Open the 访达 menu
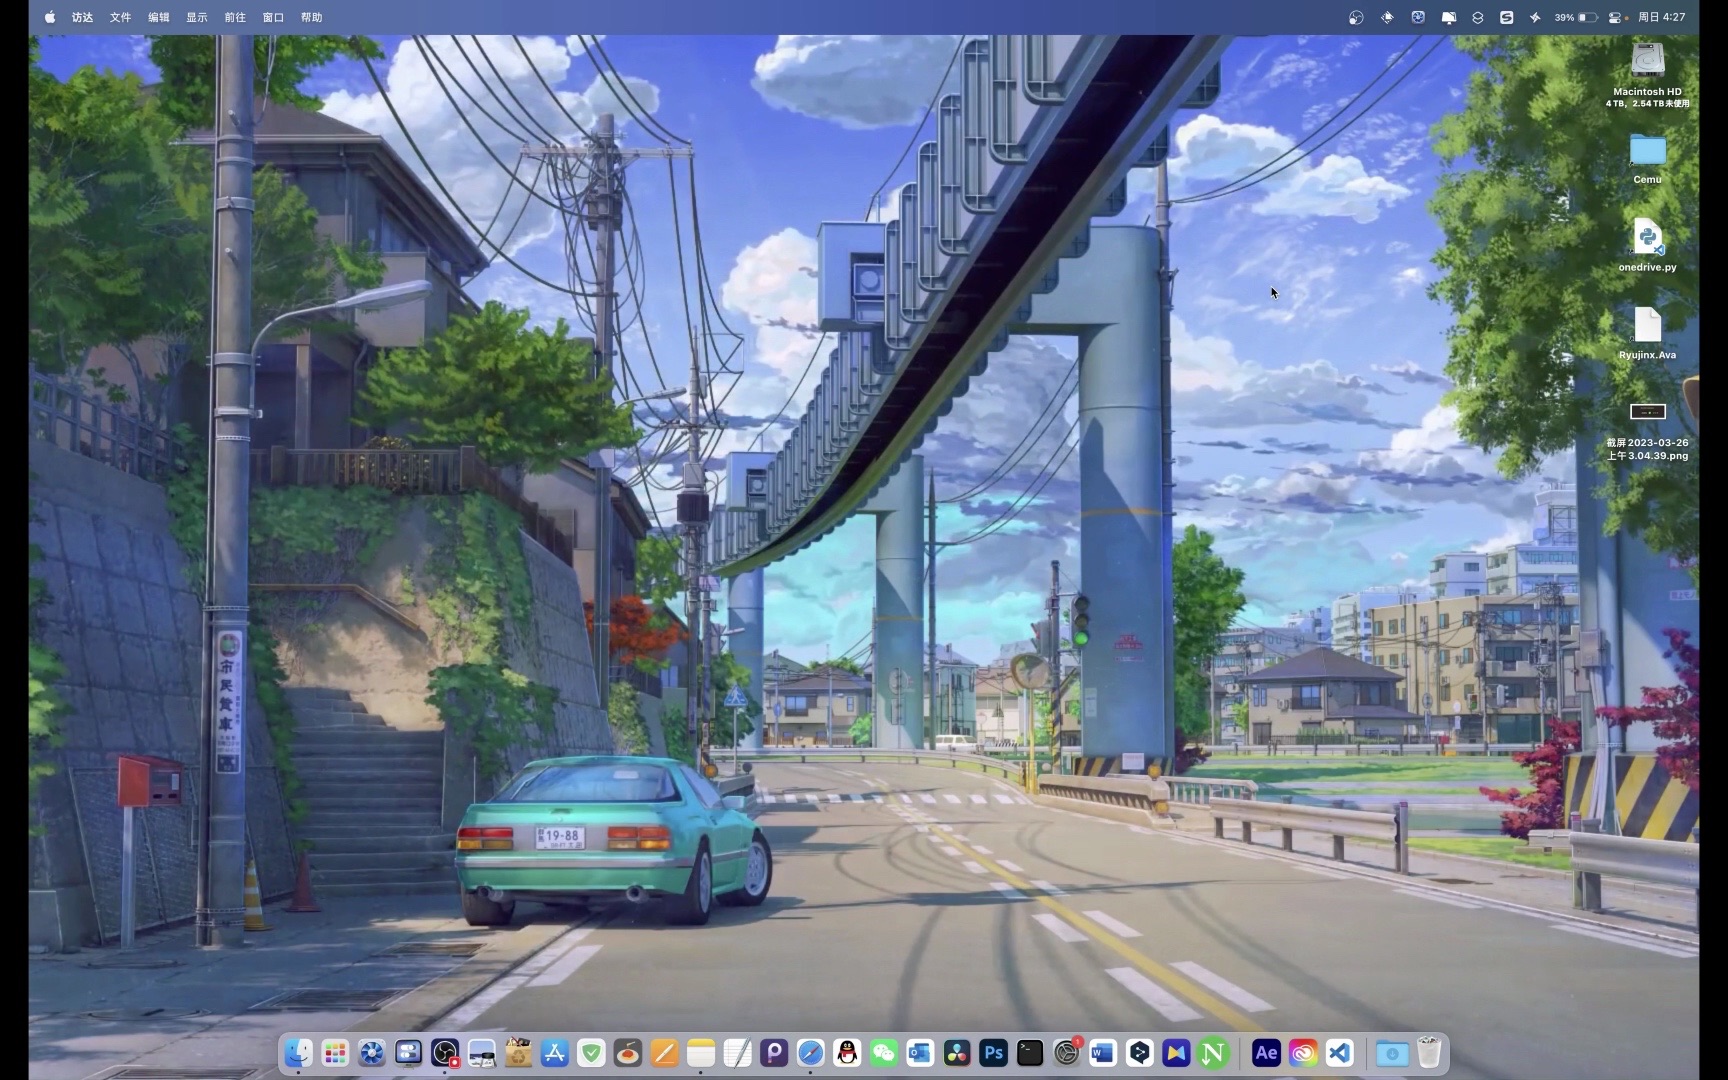The image size is (1728, 1080). (x=83, y=17)
